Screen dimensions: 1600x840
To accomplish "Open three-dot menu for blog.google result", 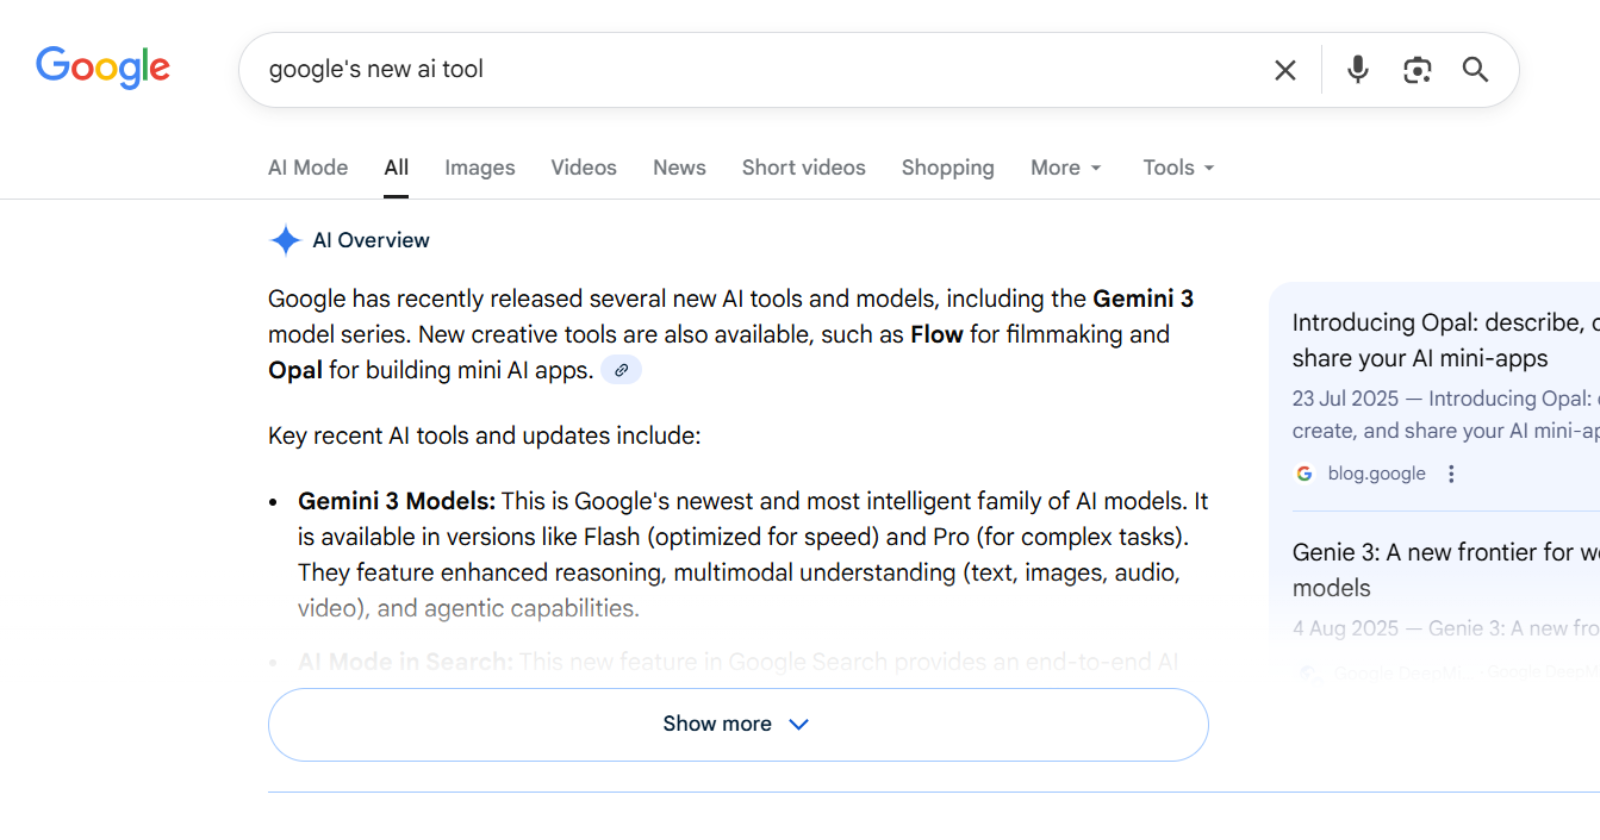I will tap(1451, 474).
